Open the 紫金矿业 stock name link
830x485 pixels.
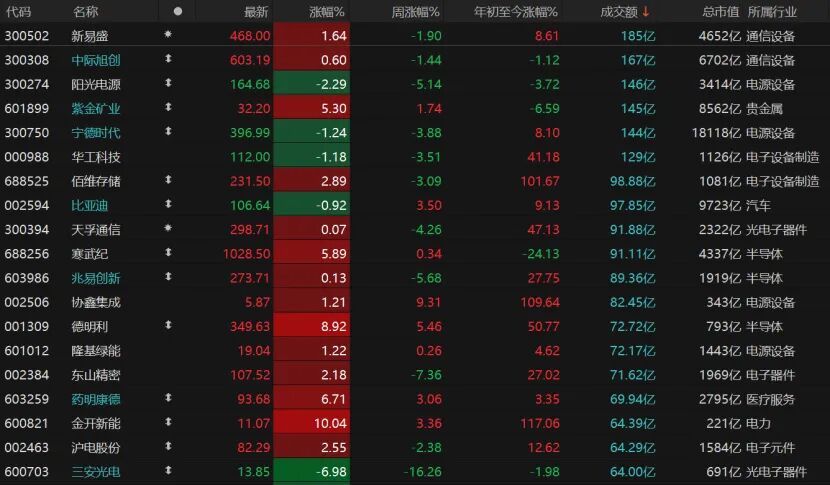[96, 109]
